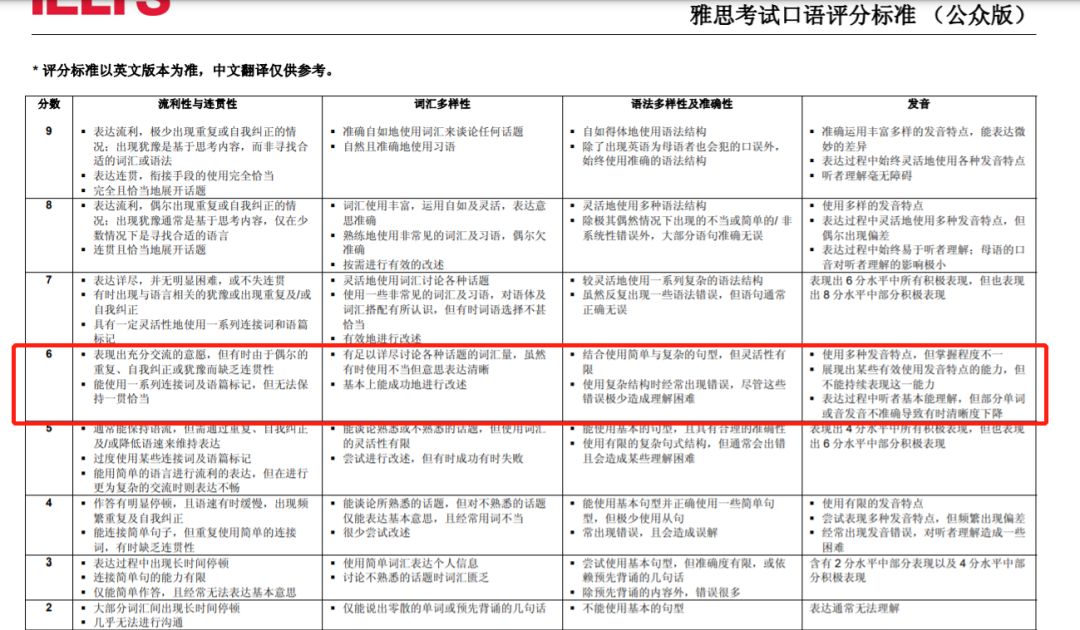Select the 语法多样性及准确性 column header
Image resolution: width=1080 pixels, height=630 pixels.
coord(682,104)
